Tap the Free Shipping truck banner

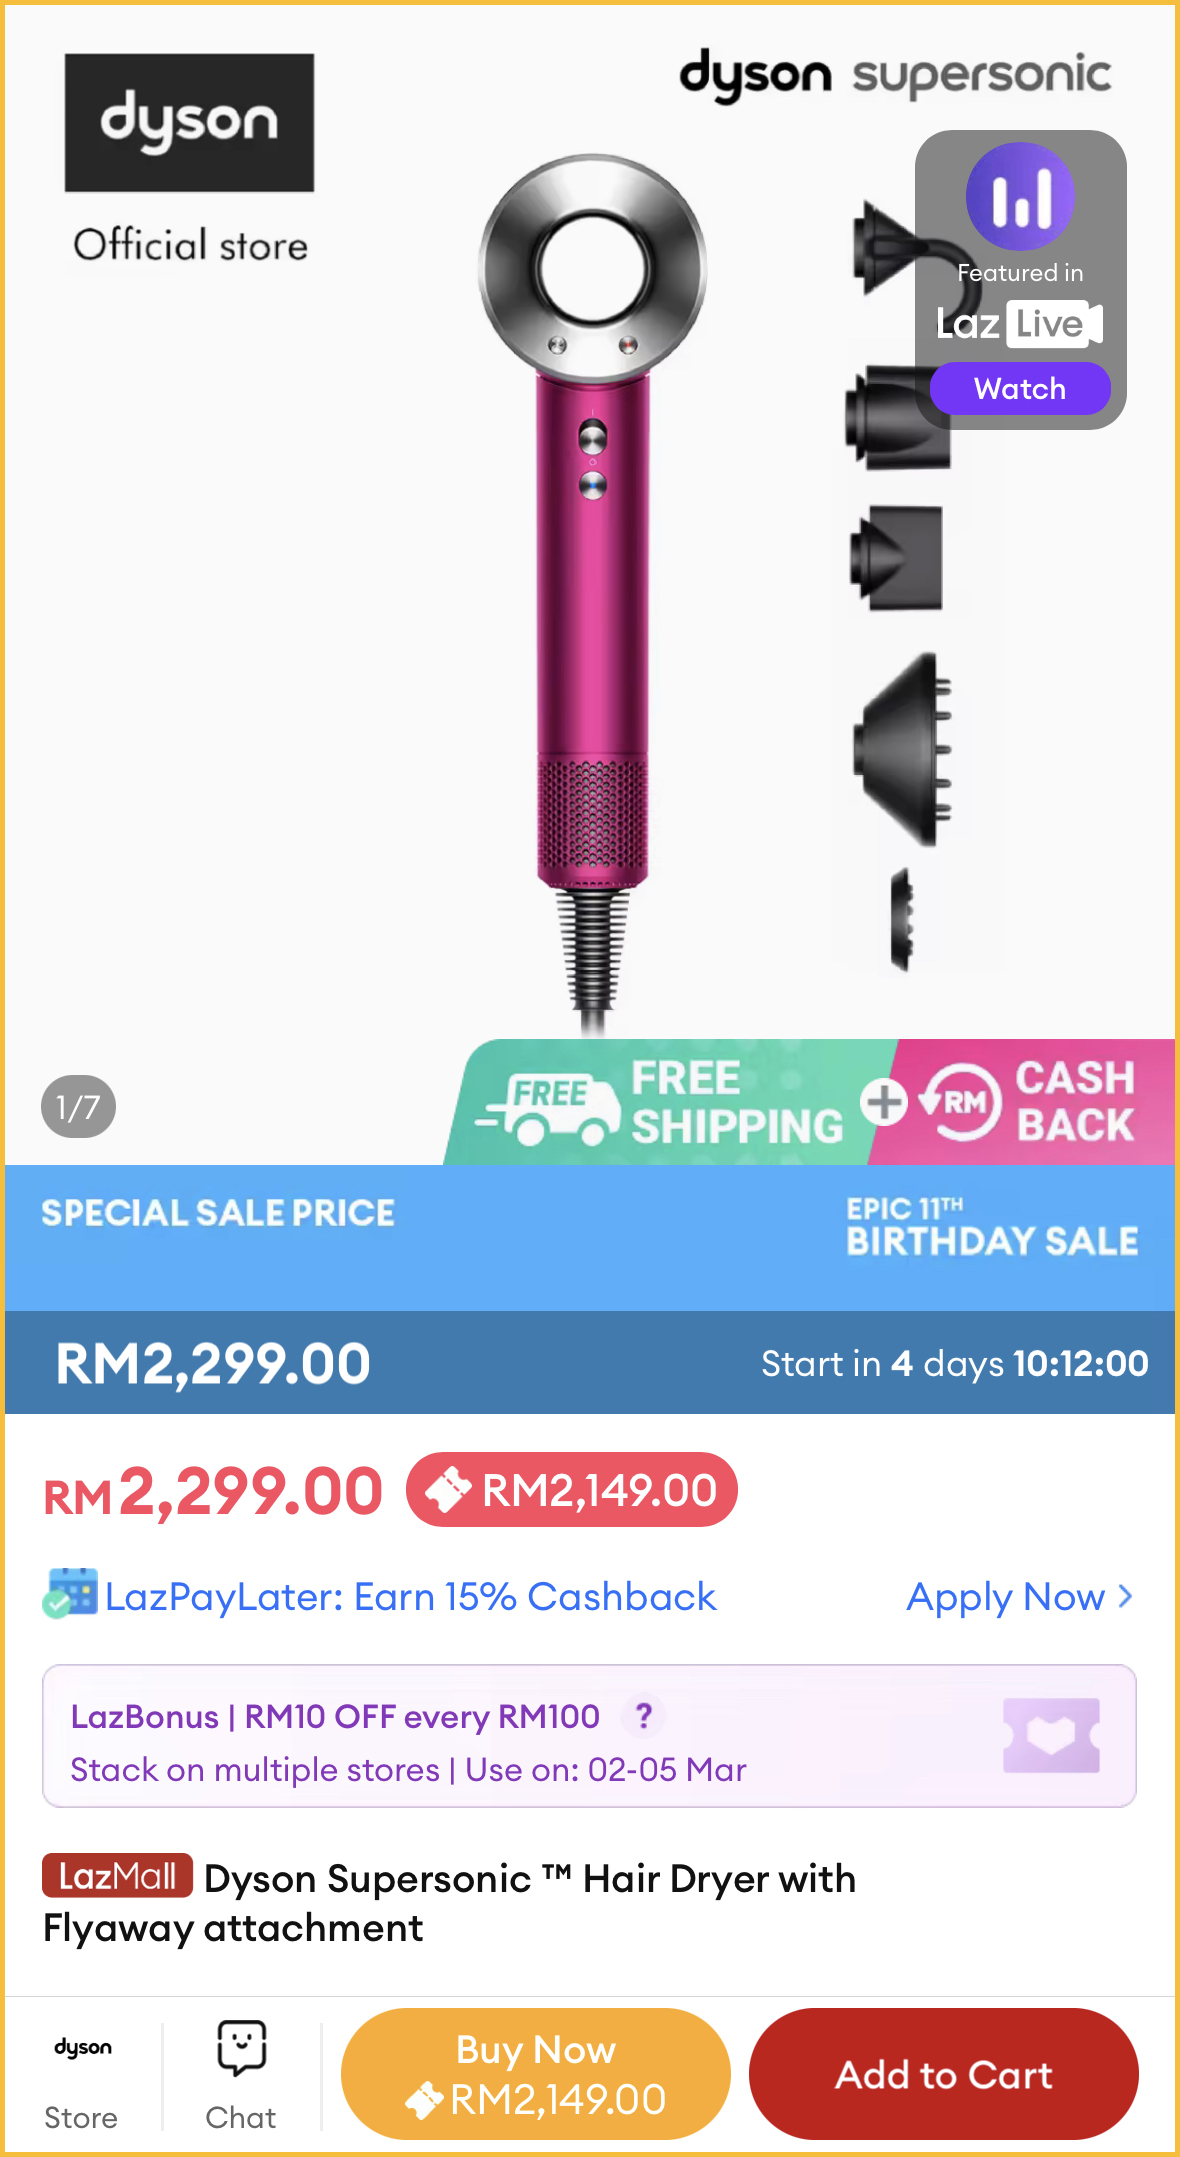(x=661, y=1102)
